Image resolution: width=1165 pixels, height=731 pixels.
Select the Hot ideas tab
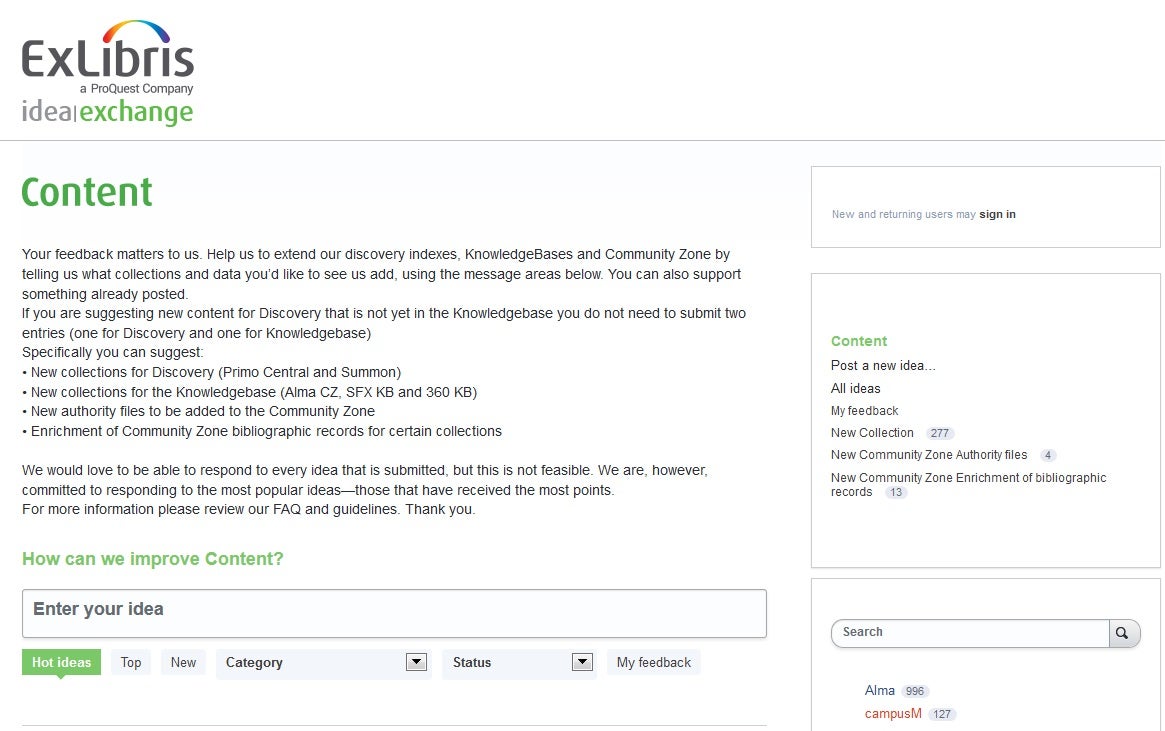61,662
